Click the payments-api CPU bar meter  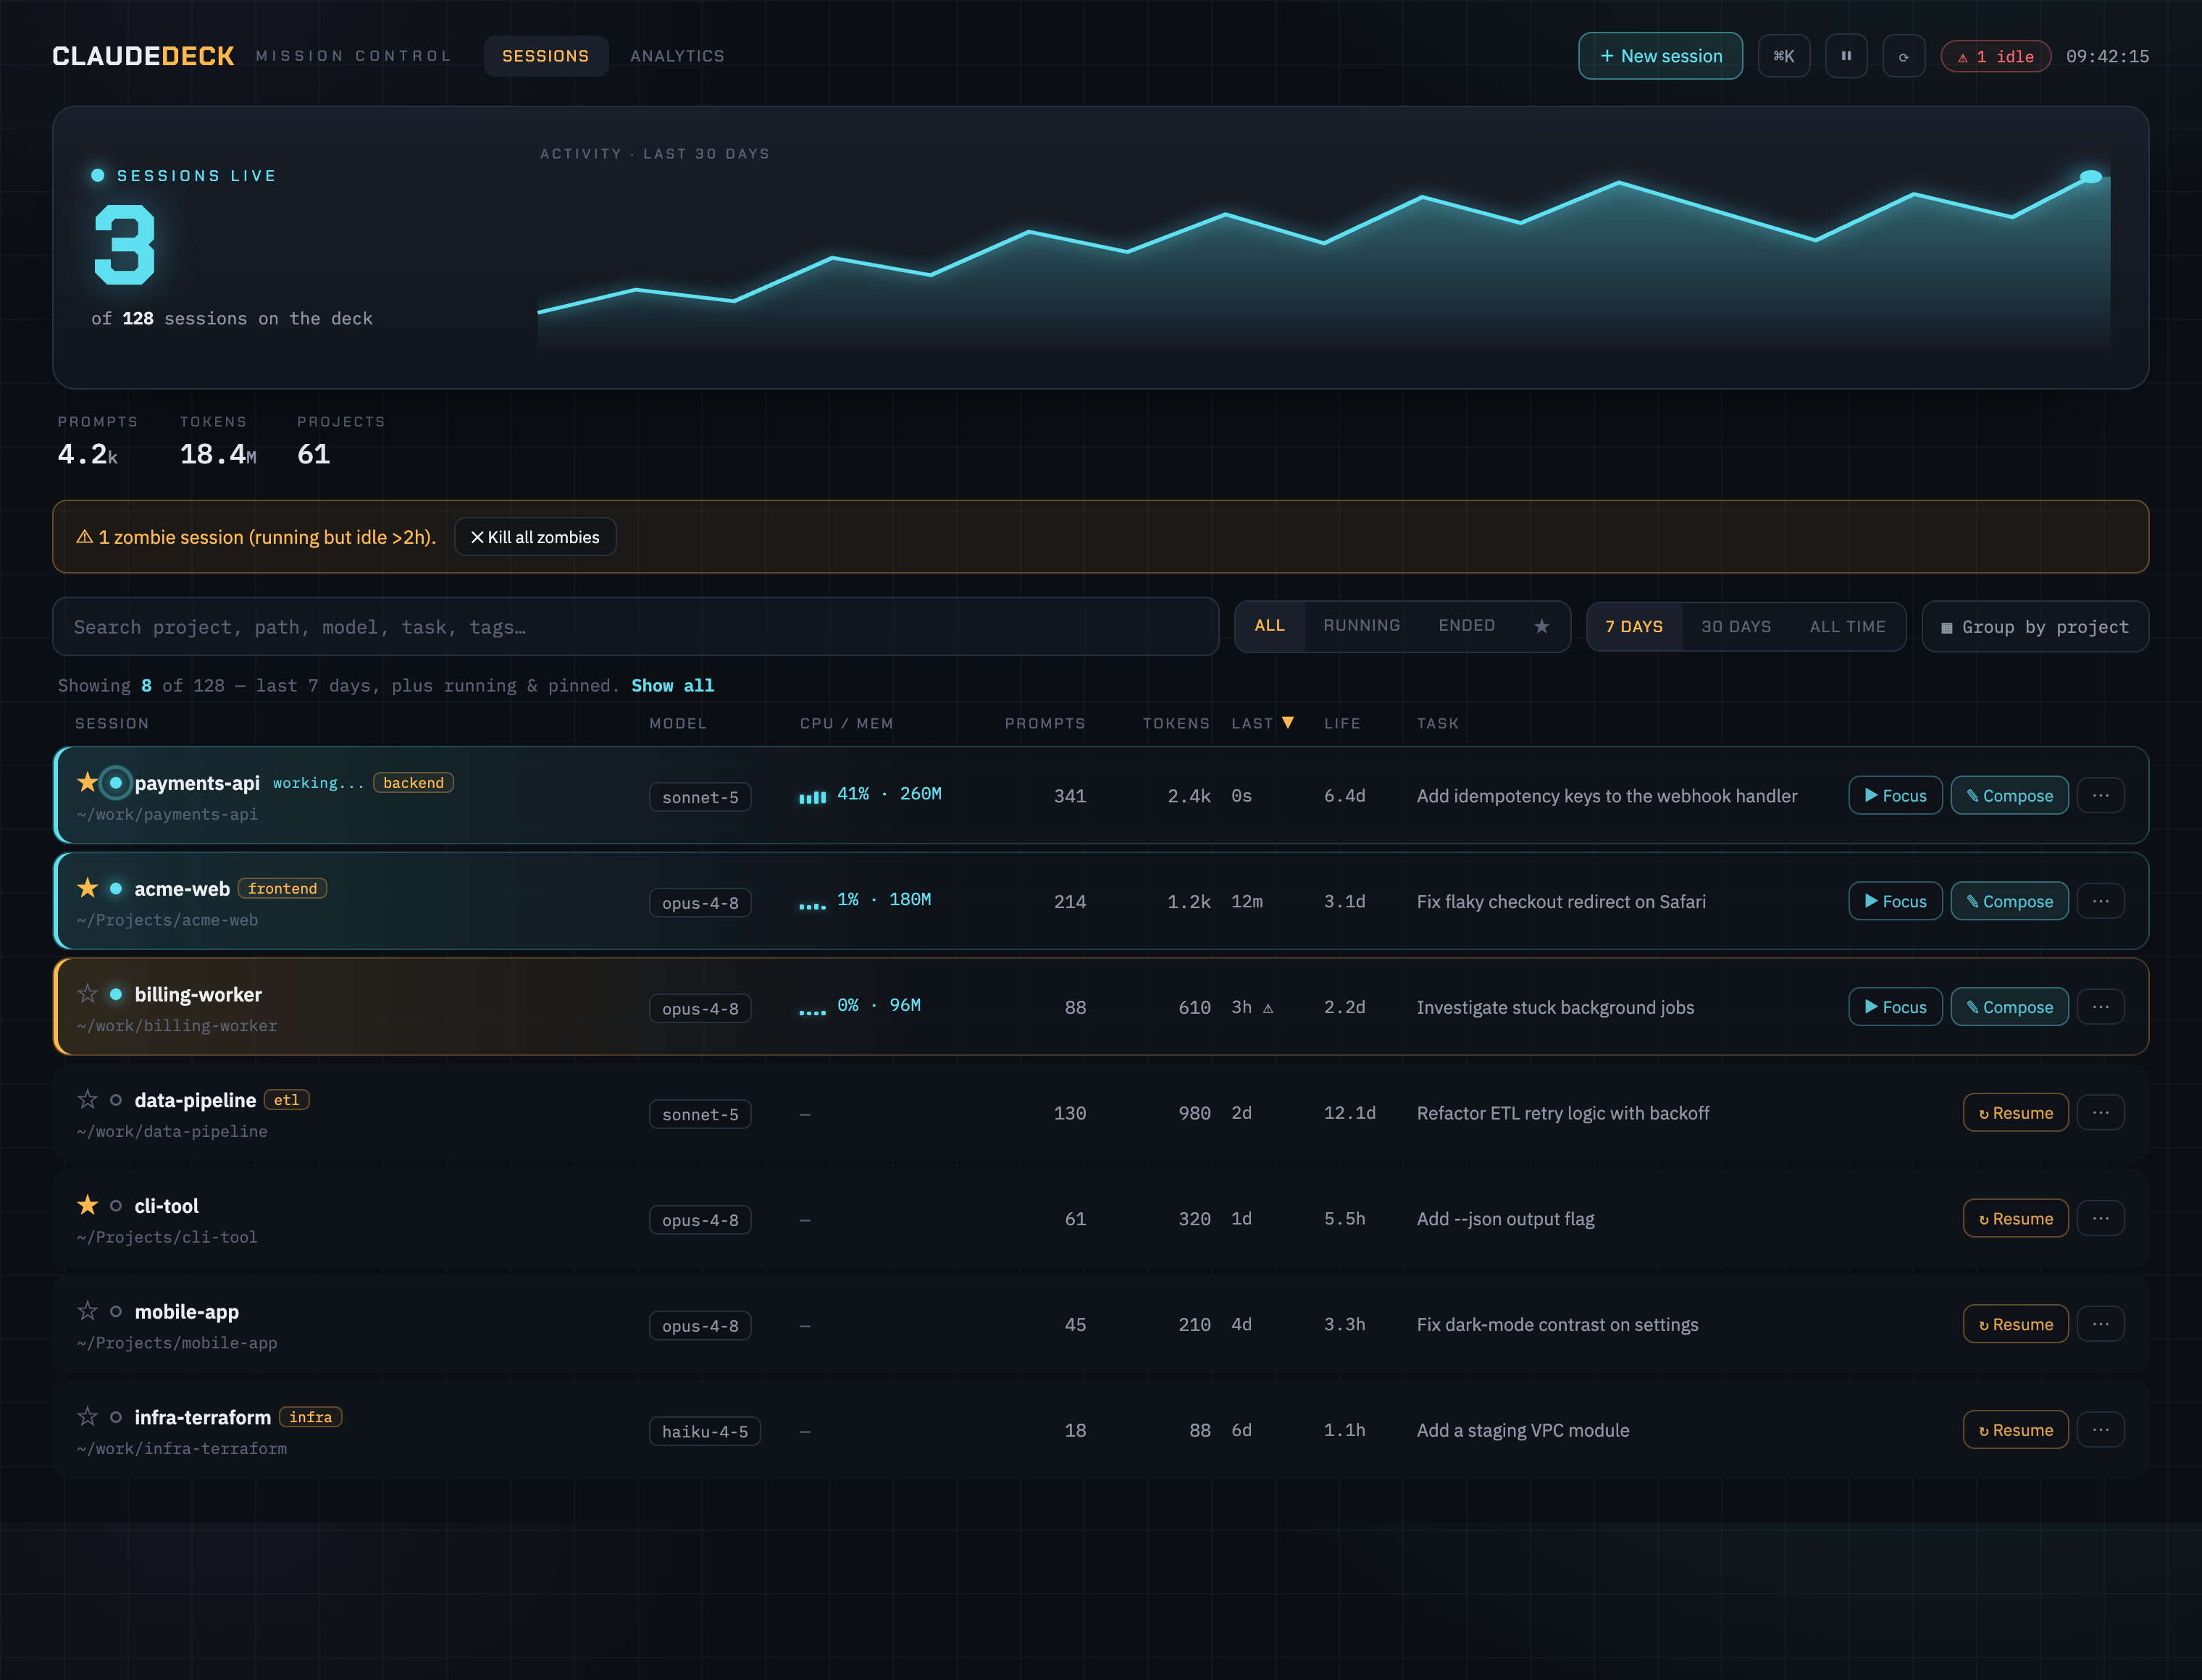pyautogui.click(x=812, y=796)
